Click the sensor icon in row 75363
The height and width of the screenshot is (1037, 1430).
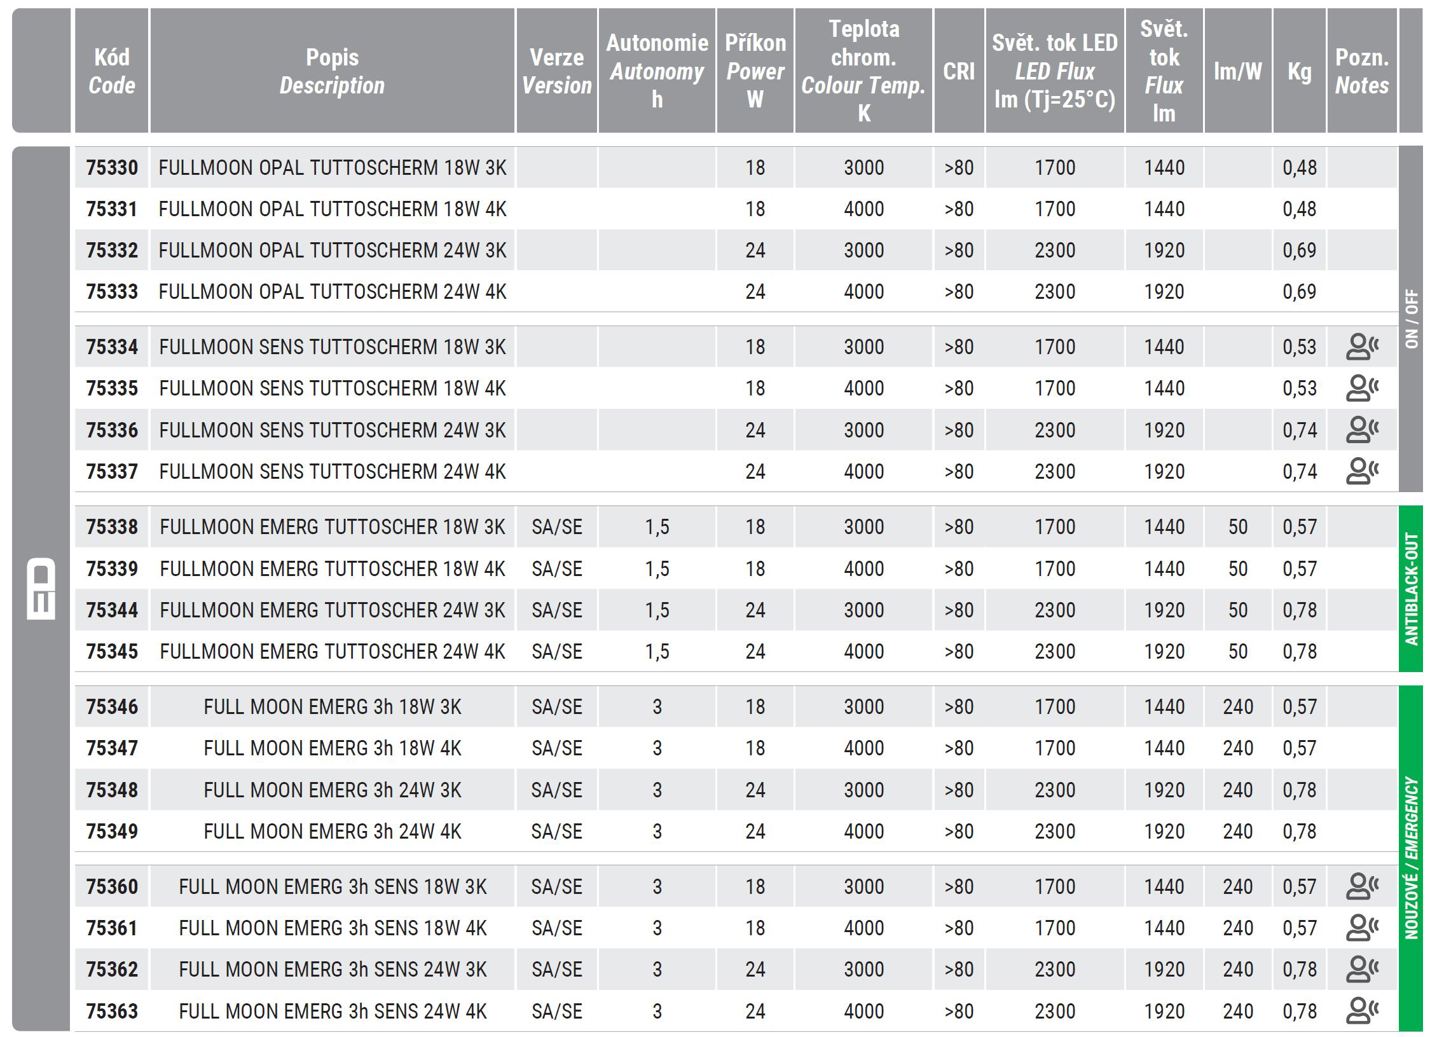click(x=1362, y=1011)
